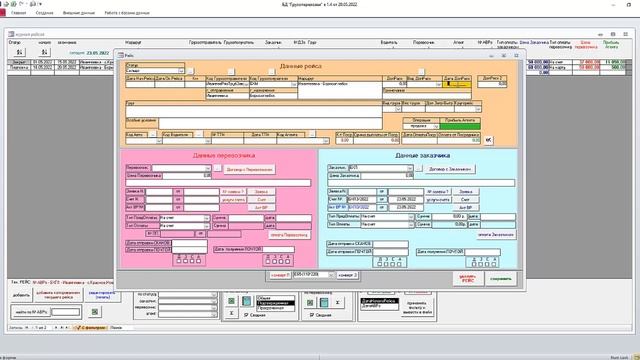Tick Д checkbox under carrier 'Дата отправки ПОЧТОЙ'
Image resolution: width=640 pixels, height=360 pixels.
tap(179, 260)
